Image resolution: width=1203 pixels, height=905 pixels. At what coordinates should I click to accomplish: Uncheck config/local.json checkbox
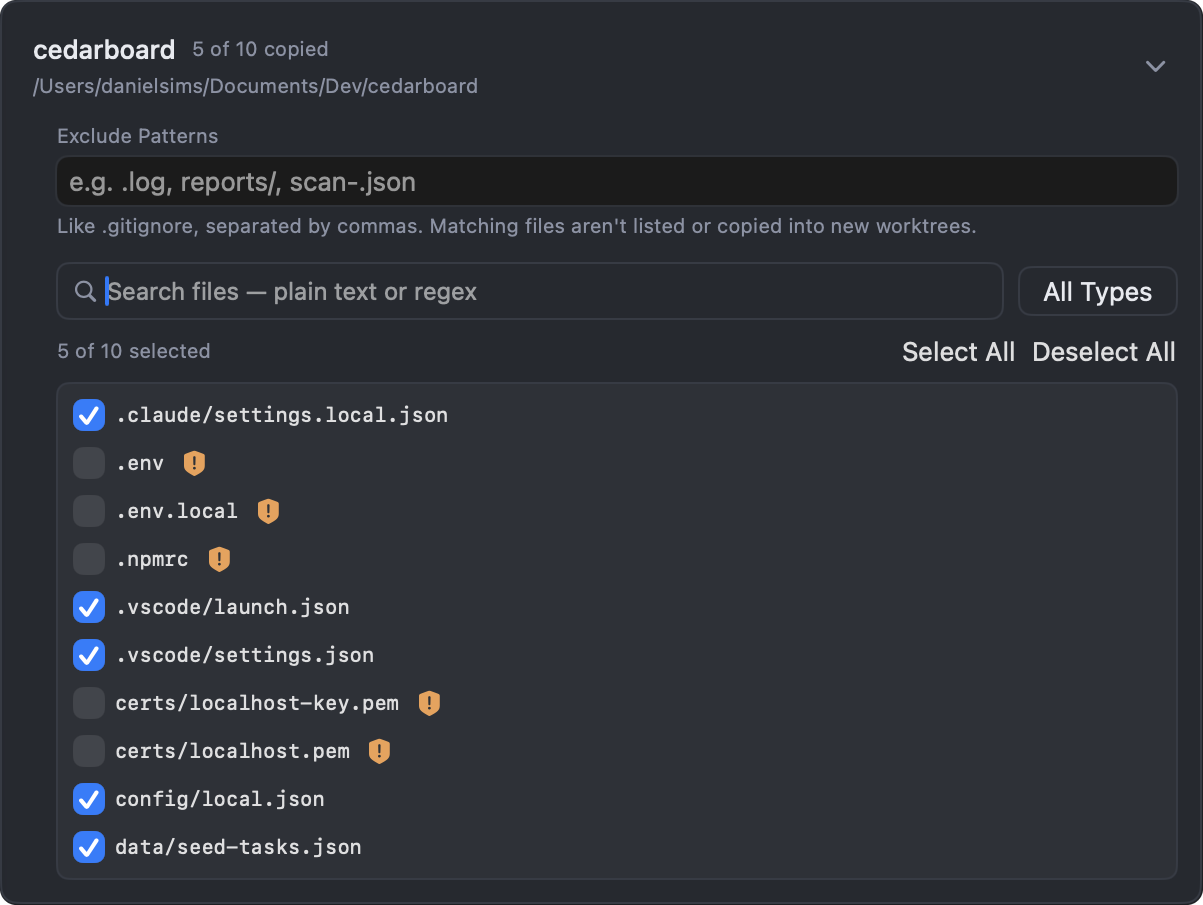coord(89,799)
